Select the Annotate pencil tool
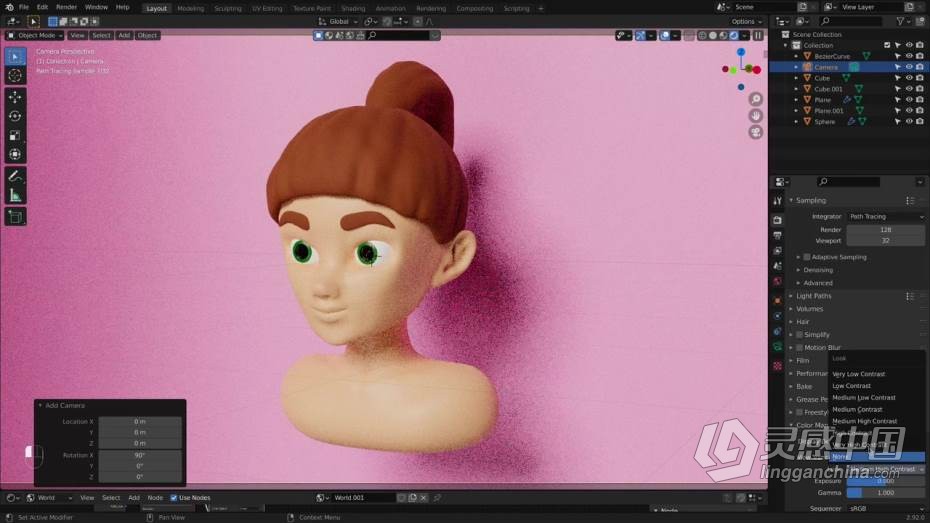 pos(15,176)
